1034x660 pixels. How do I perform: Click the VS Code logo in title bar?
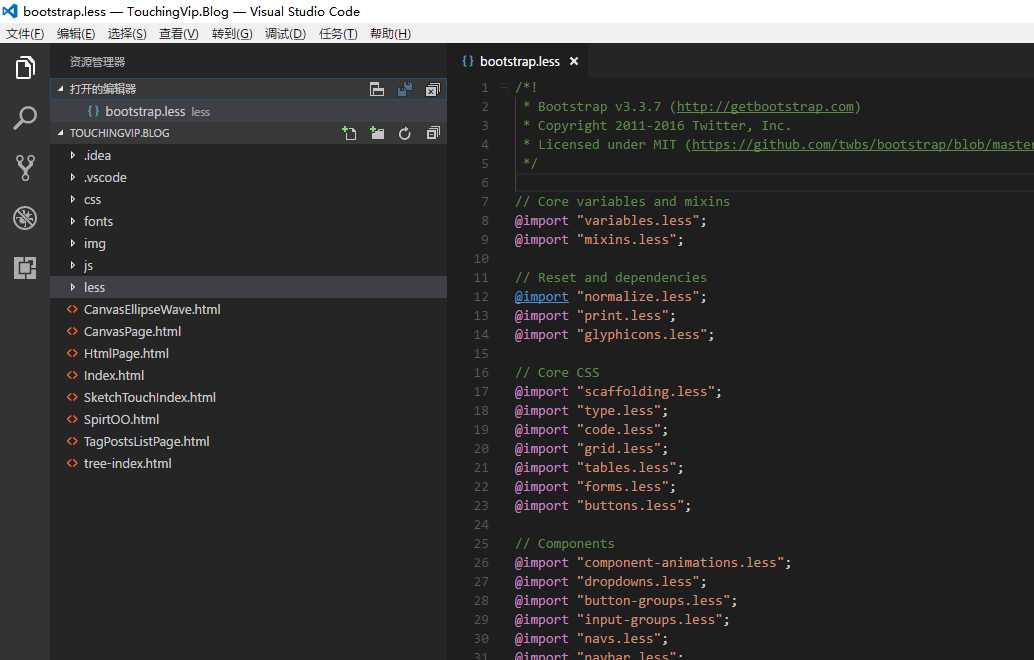10,11
